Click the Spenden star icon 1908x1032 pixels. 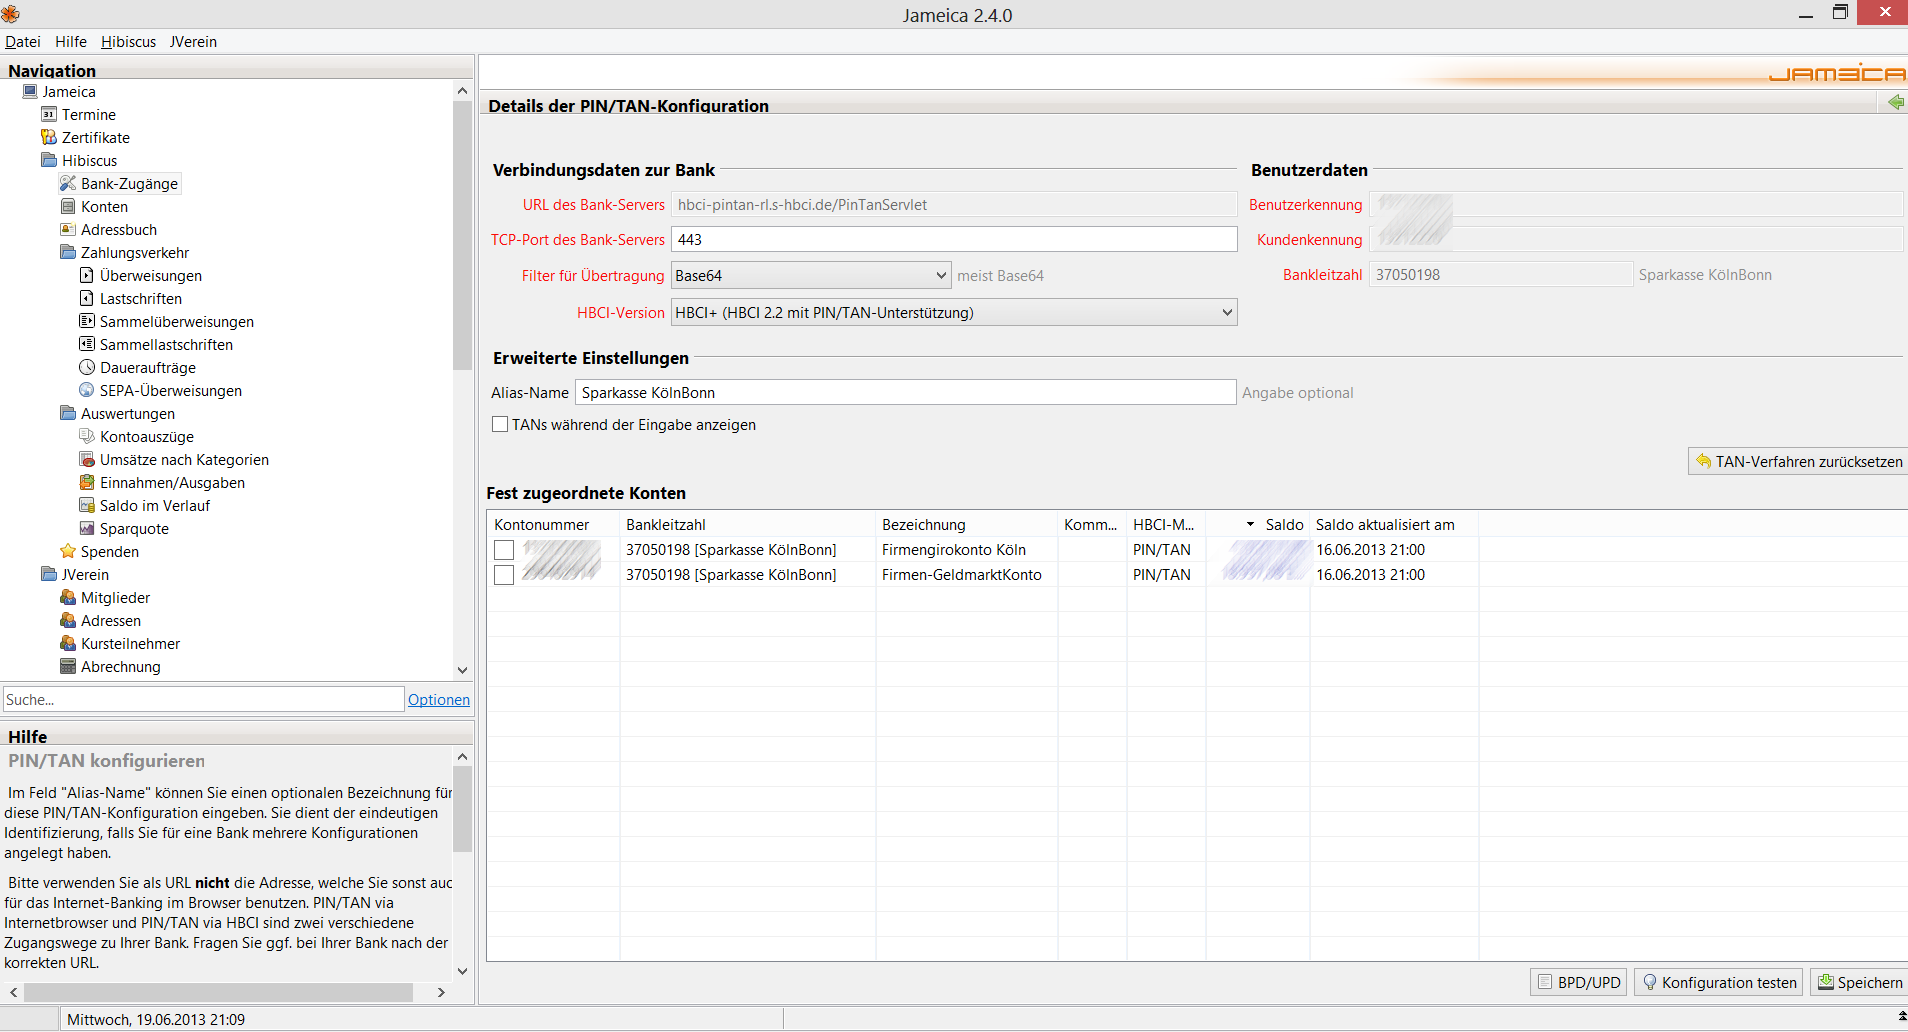[x=68, y=551]
